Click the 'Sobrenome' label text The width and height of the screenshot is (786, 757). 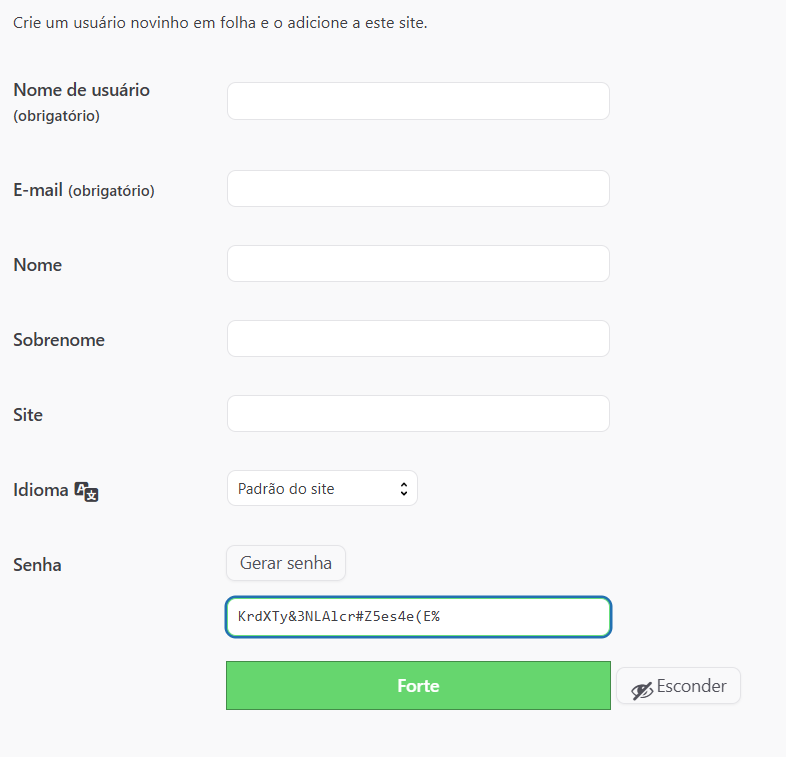pyautogui.click(x=59, y=340)
